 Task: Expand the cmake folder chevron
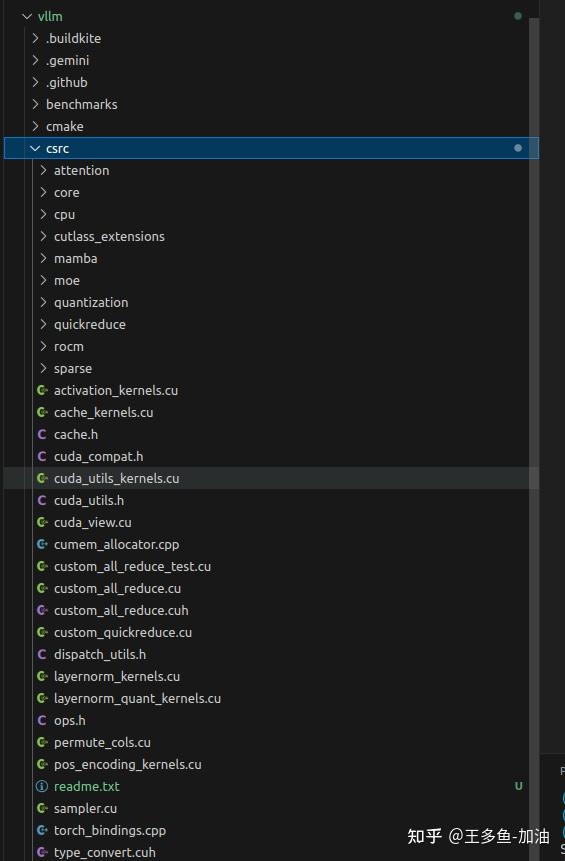coord(35,126)
